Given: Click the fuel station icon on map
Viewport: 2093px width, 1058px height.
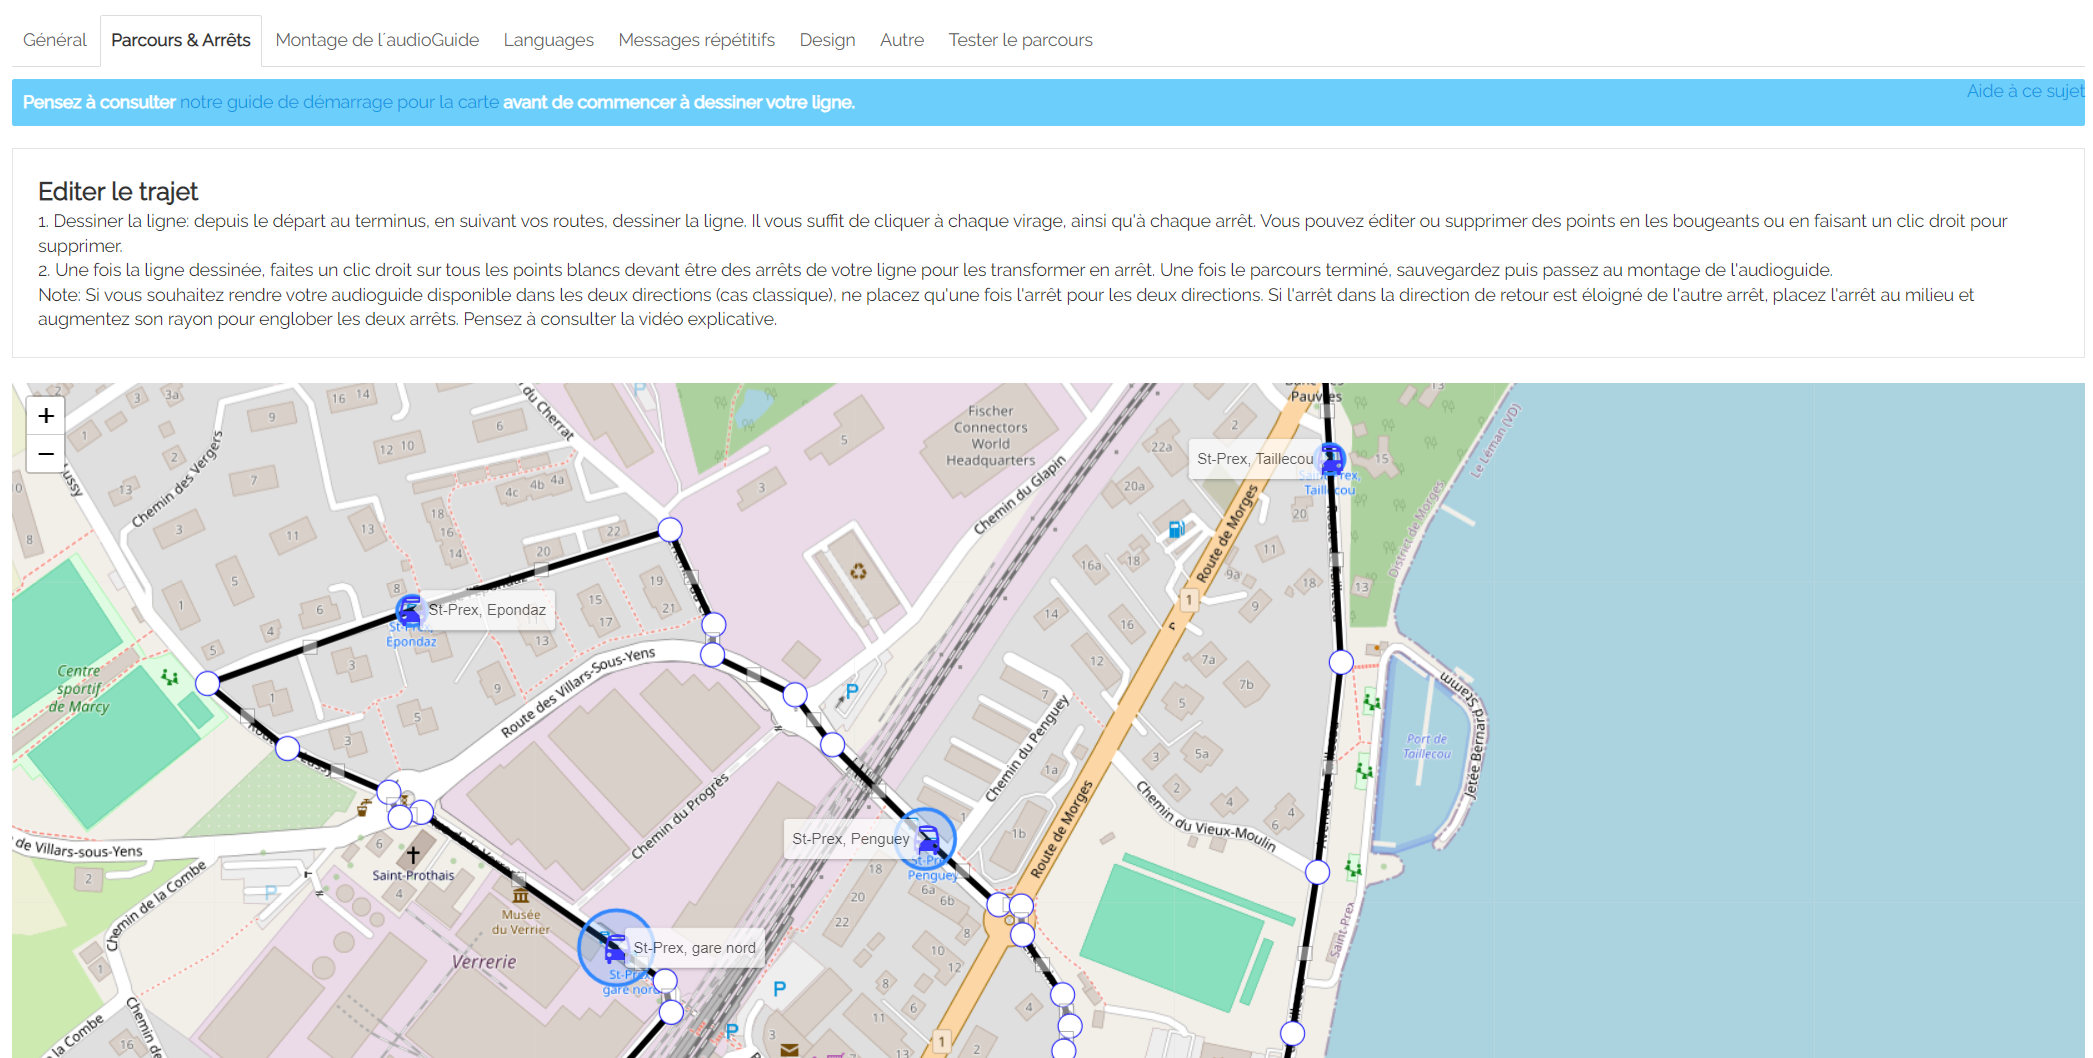Looking at the screenshot, I should [1177, 529].
